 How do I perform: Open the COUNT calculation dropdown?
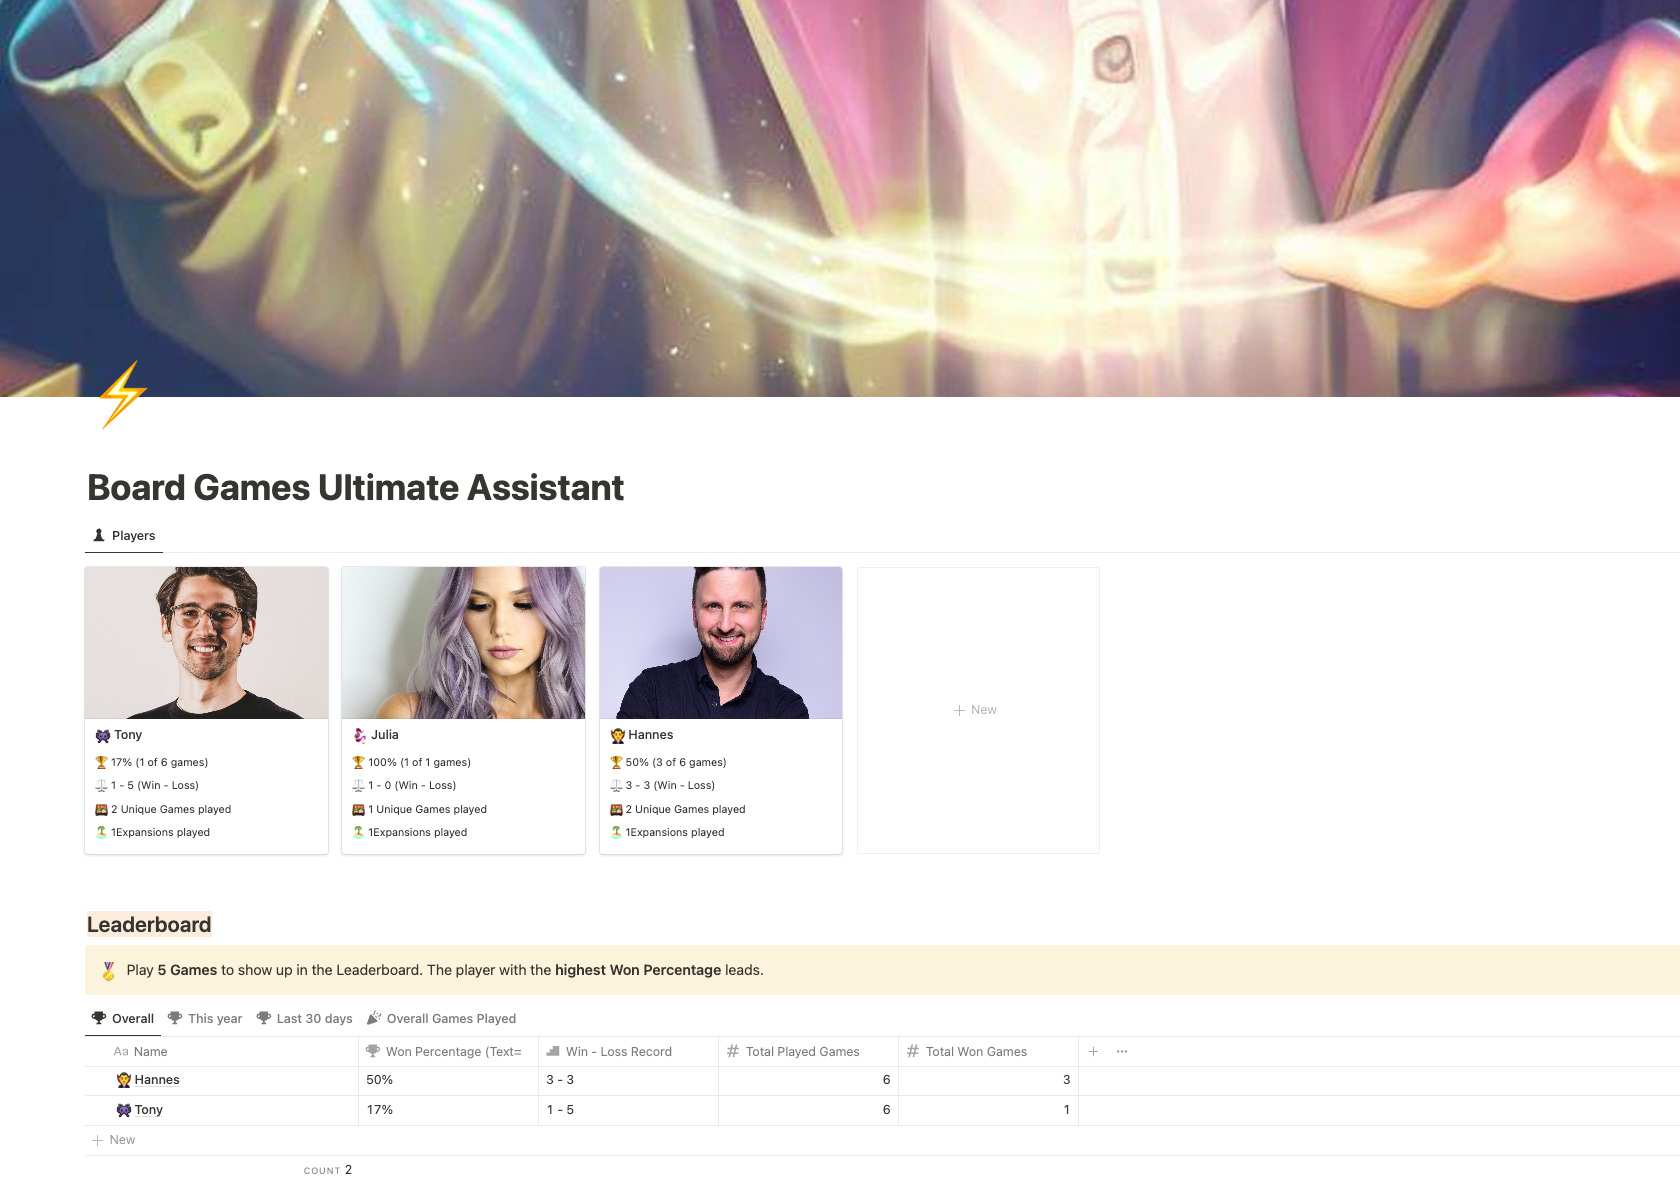[328, 1170]
